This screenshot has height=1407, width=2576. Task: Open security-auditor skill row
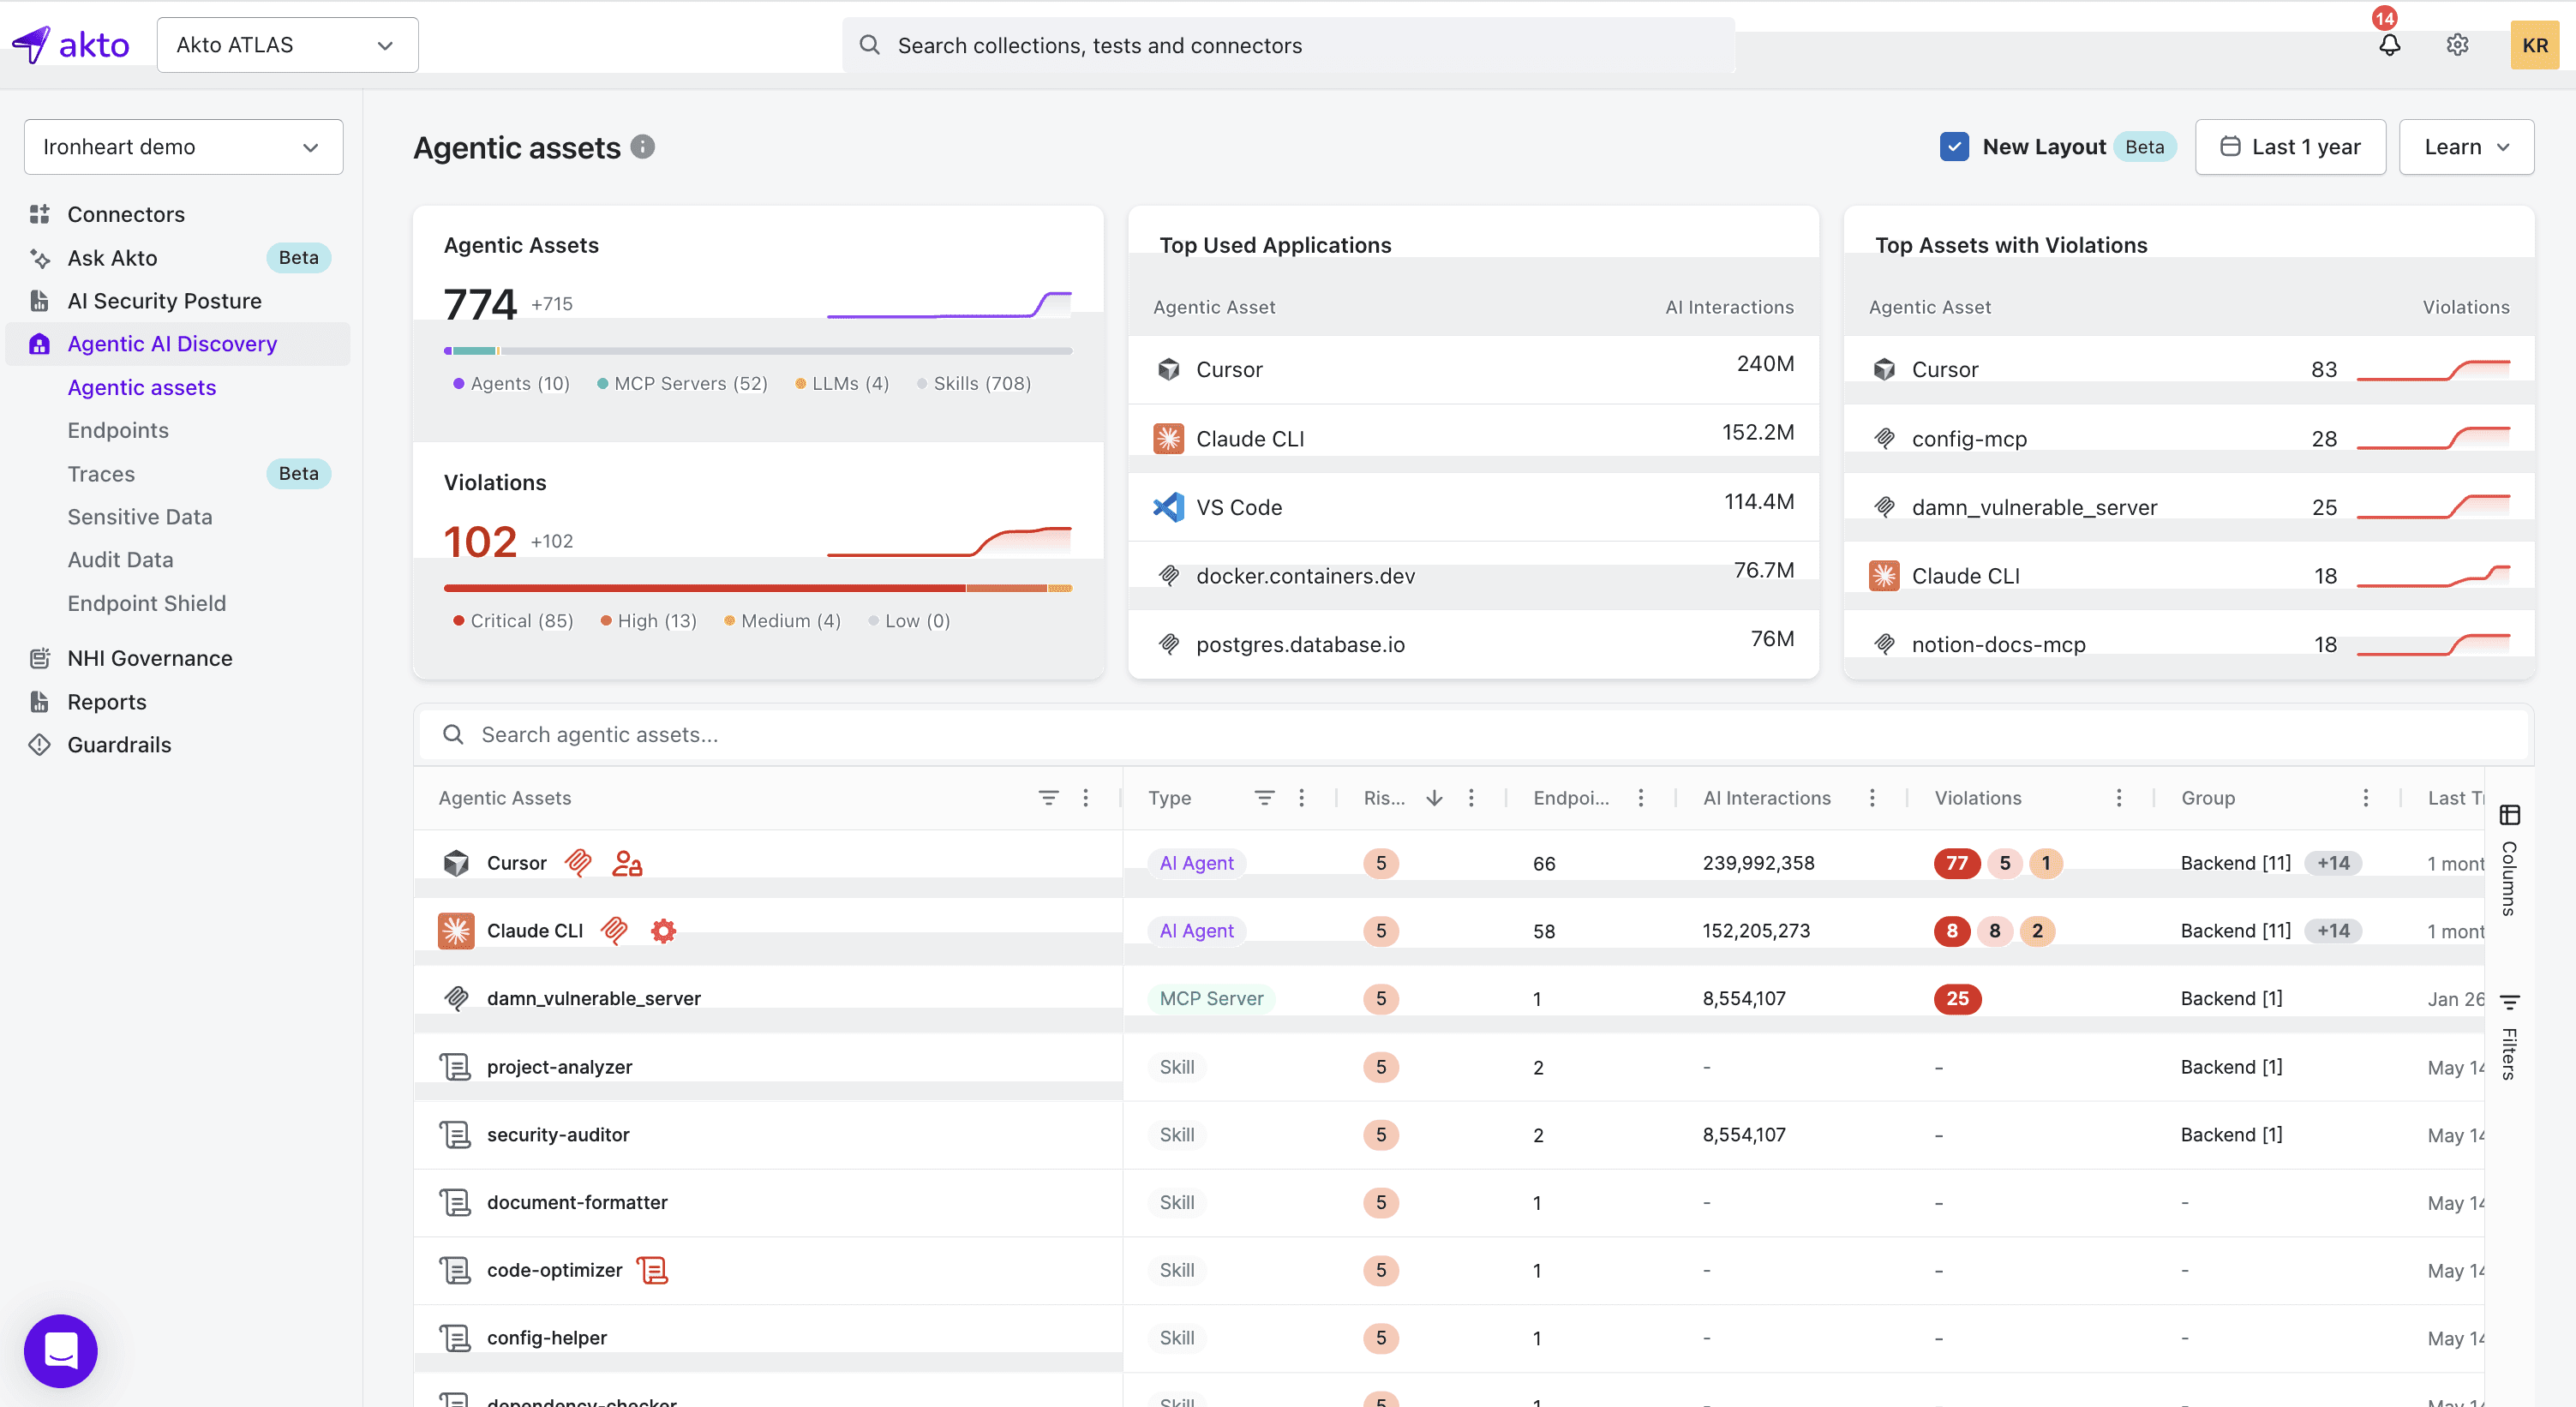558,1135
